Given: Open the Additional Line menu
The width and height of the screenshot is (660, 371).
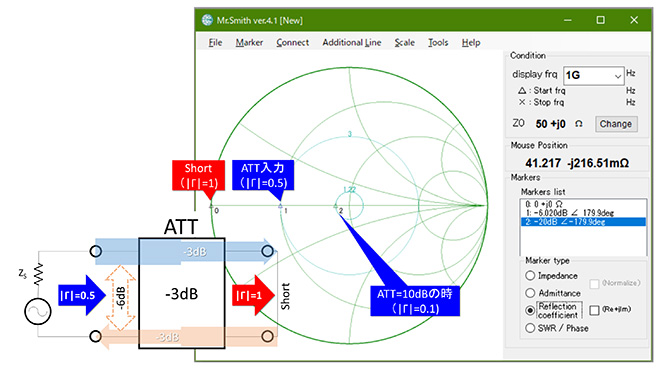Looking at the screenshot, I should click(x=352, y=43).
